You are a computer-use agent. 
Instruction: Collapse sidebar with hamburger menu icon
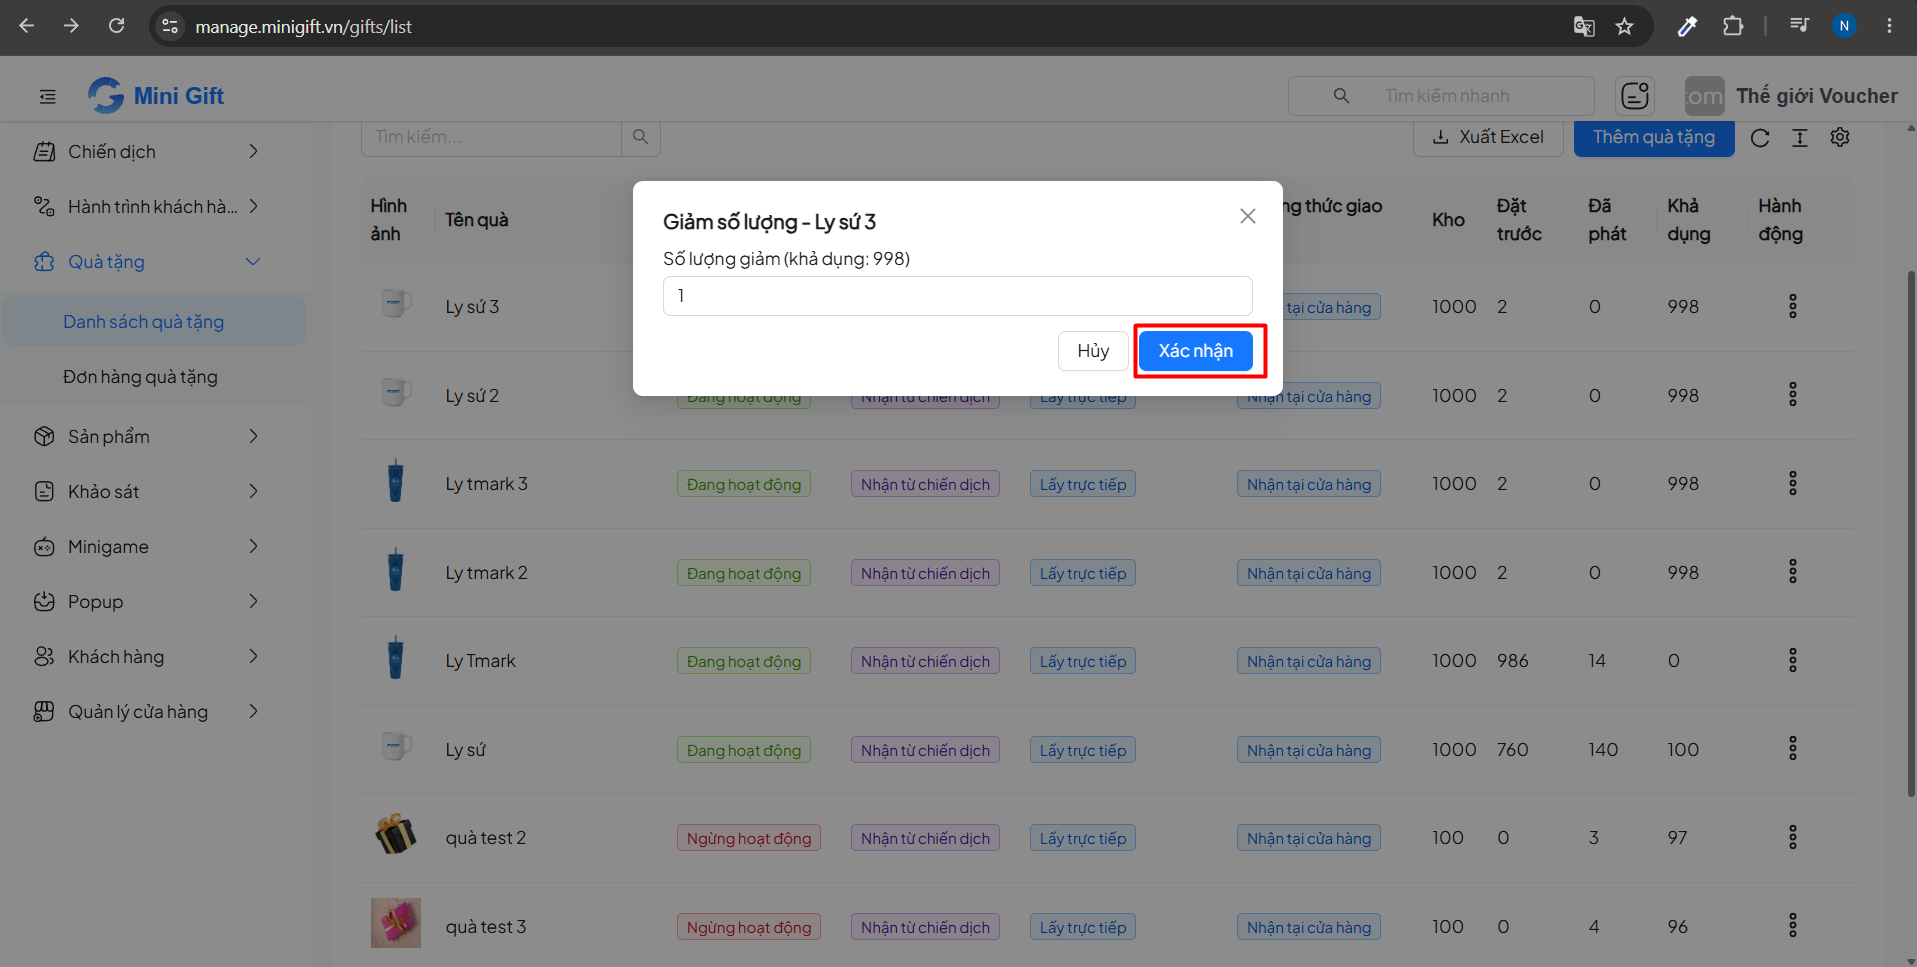tap(47, 97)
